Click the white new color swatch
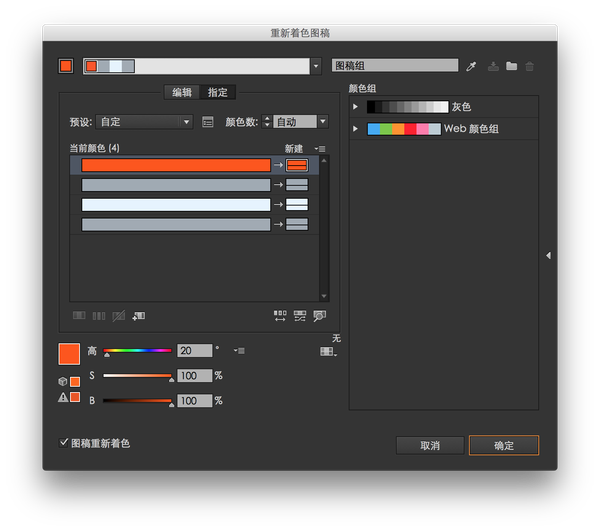600x531 pixels. [297, 204]
